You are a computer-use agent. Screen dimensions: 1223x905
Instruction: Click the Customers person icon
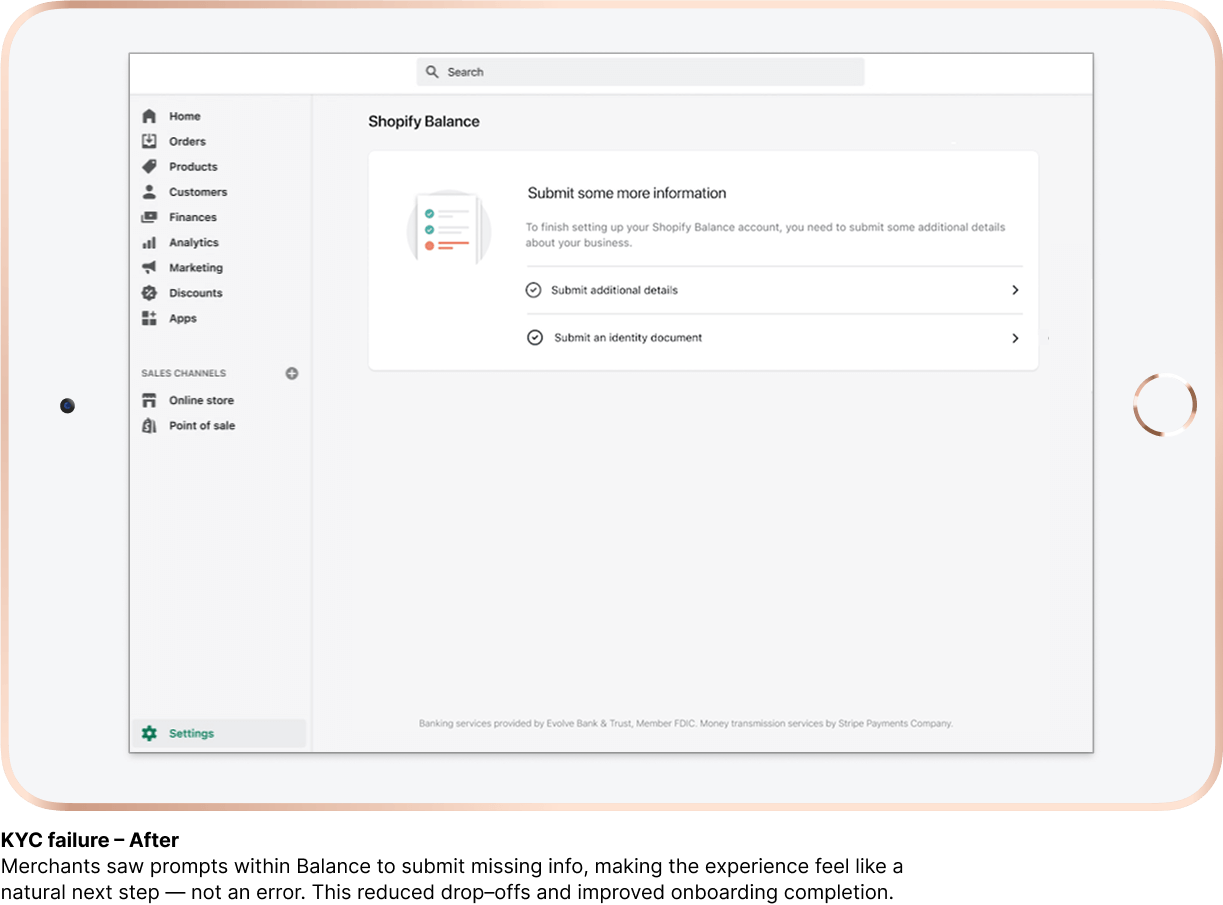(149, 191)
